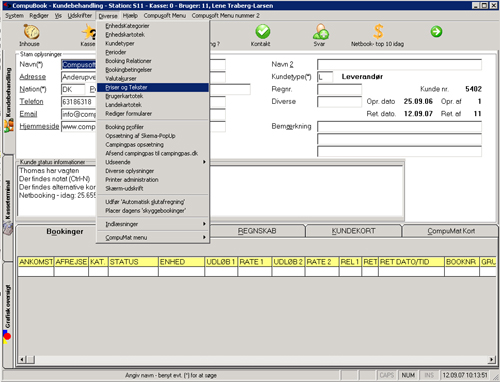Choose Perioder menu entry
The image size is (500, 382).
153,52
